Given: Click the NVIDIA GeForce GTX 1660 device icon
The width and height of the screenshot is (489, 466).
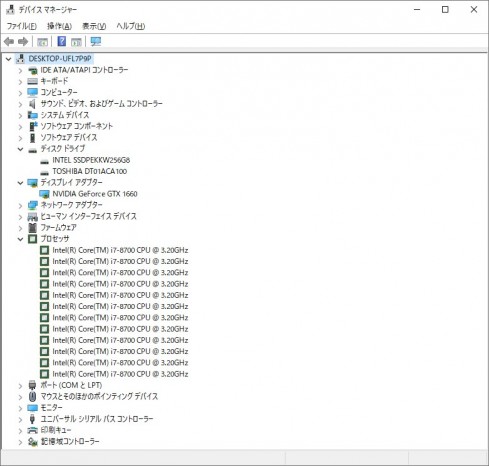Looking at the screenshot, I should coord(44,194).
